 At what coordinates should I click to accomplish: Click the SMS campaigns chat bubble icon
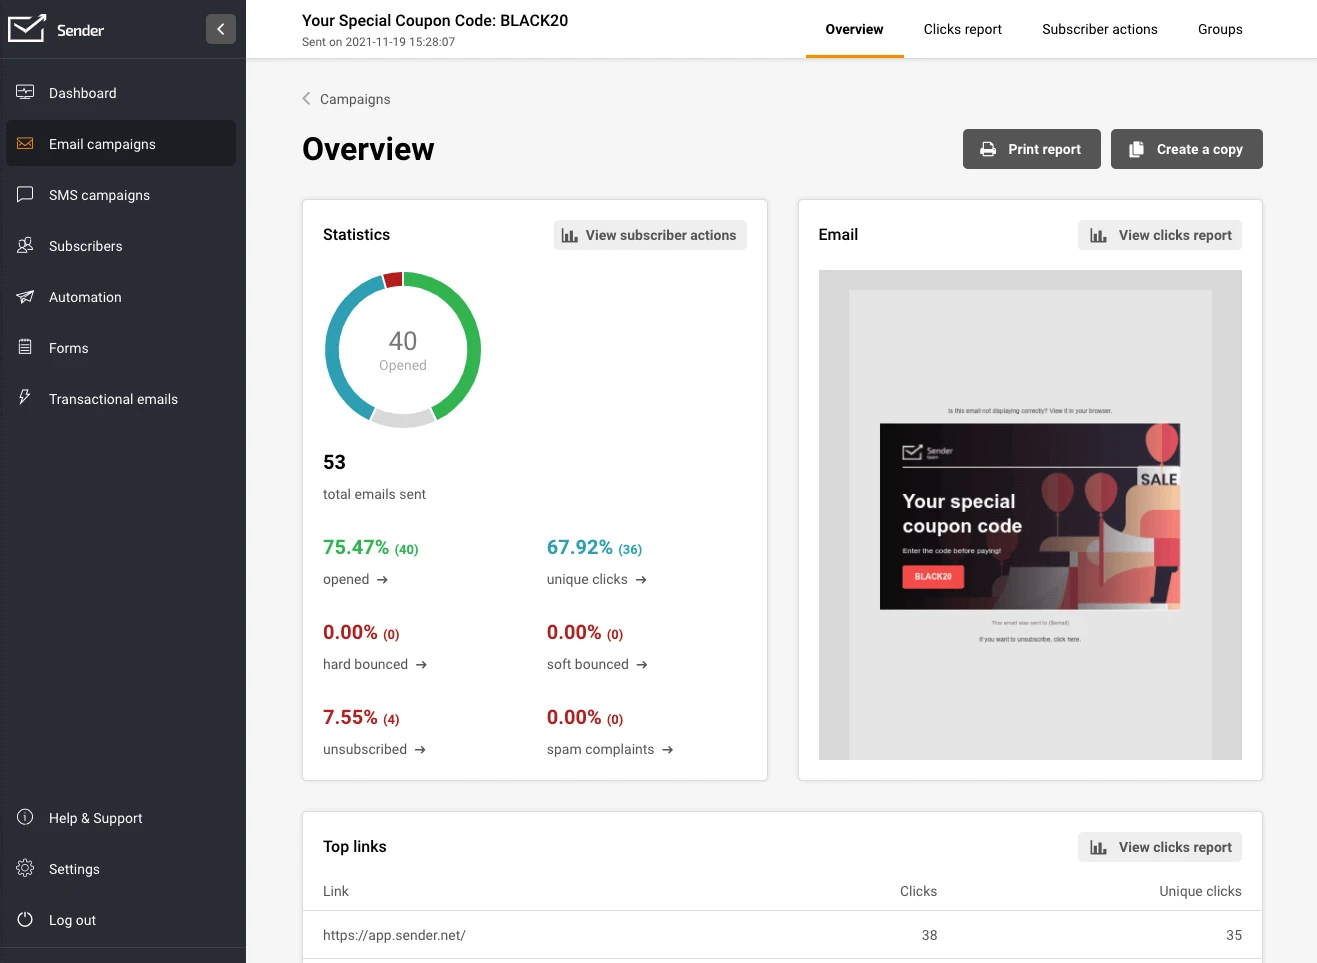pos(25,195)
